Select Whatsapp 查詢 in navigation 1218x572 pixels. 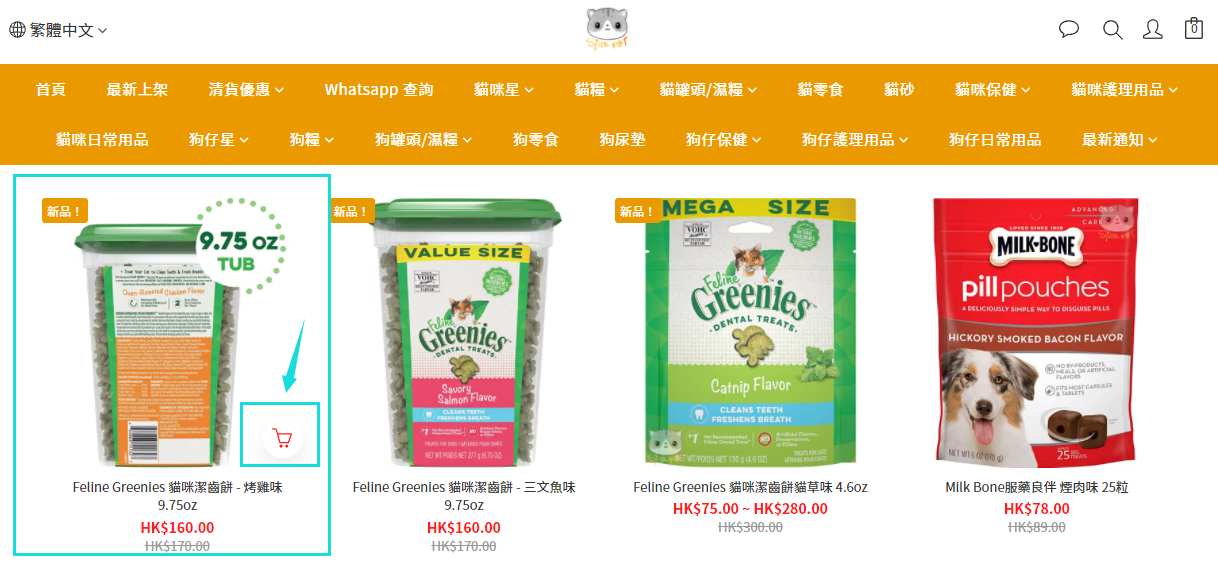(379, 90)
